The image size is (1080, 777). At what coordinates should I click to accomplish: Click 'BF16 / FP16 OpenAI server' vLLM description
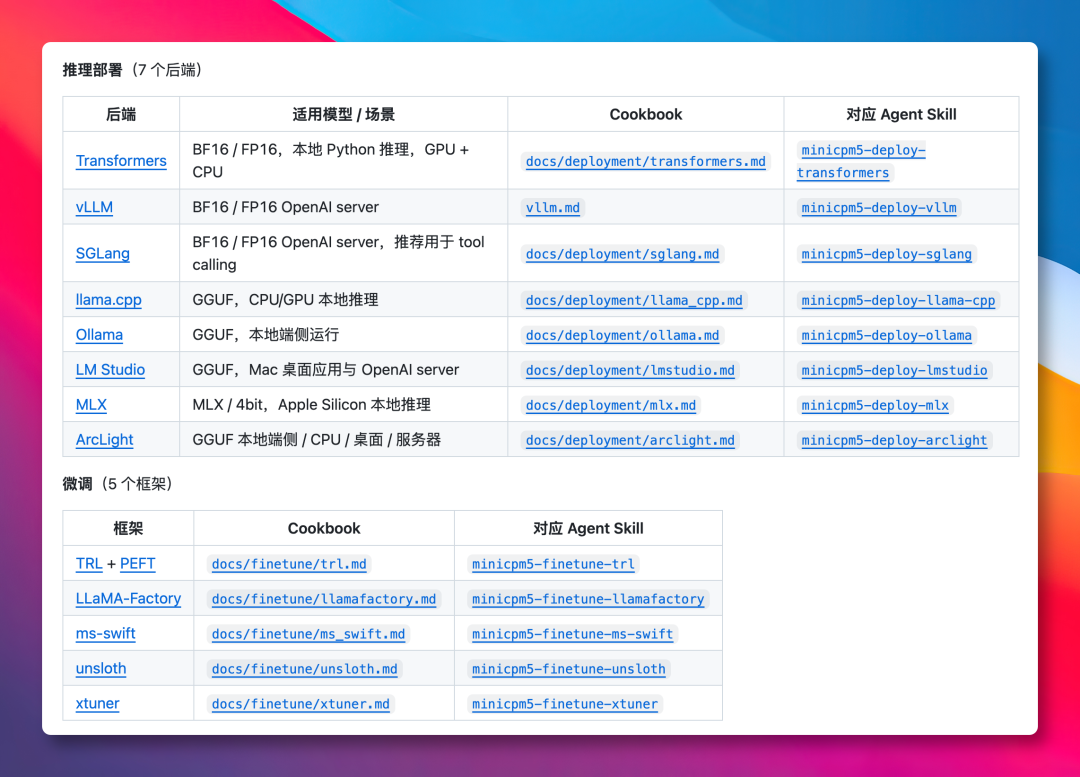coord(286,207)
